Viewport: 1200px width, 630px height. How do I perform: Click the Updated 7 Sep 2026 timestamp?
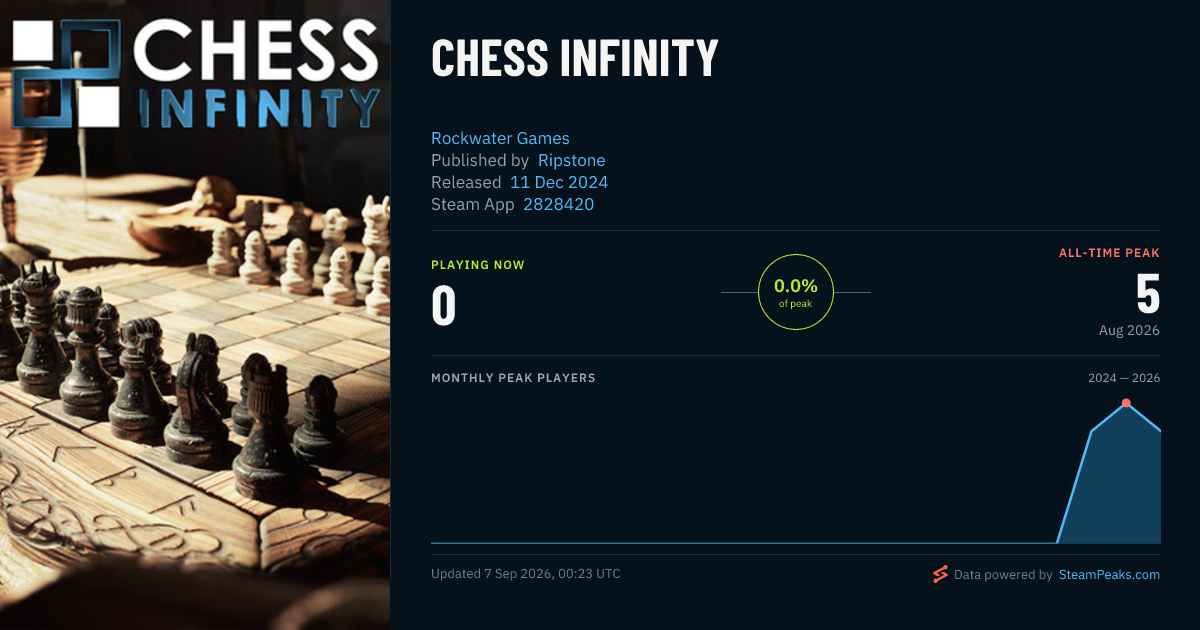point(526,574)
